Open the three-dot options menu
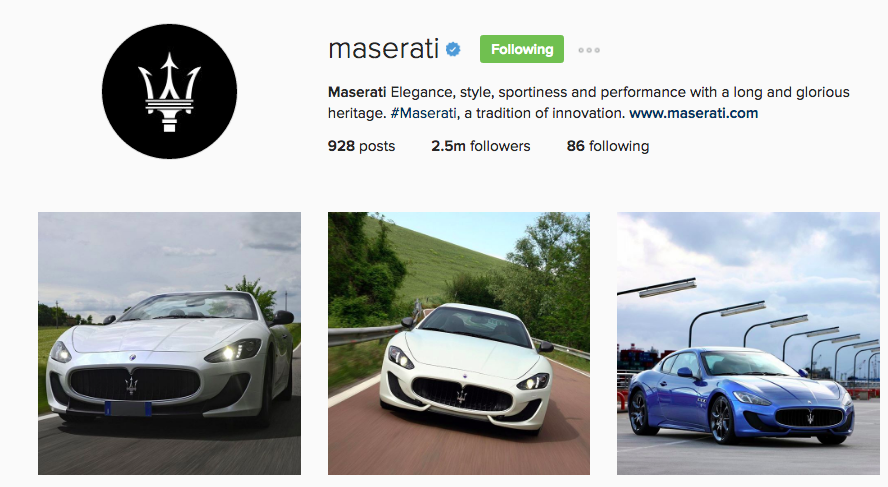Image resolution: width=888 pixels, height=487 pixels. [x=589, y=50]
